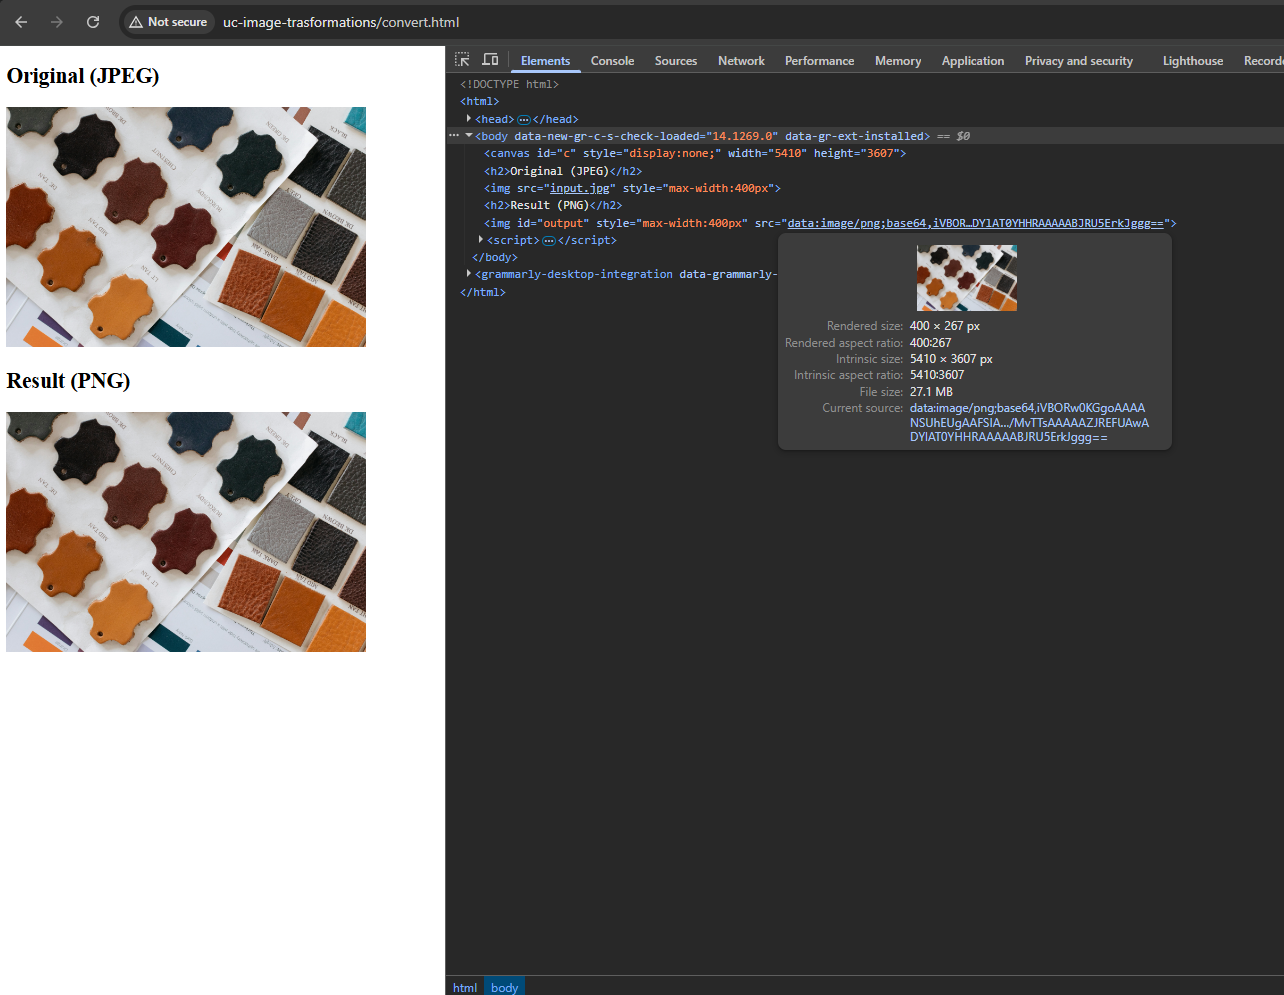The height and width of the screenshot is (995, 1284).
Task: Open the Not secure badge
Action: pos(168,22)
